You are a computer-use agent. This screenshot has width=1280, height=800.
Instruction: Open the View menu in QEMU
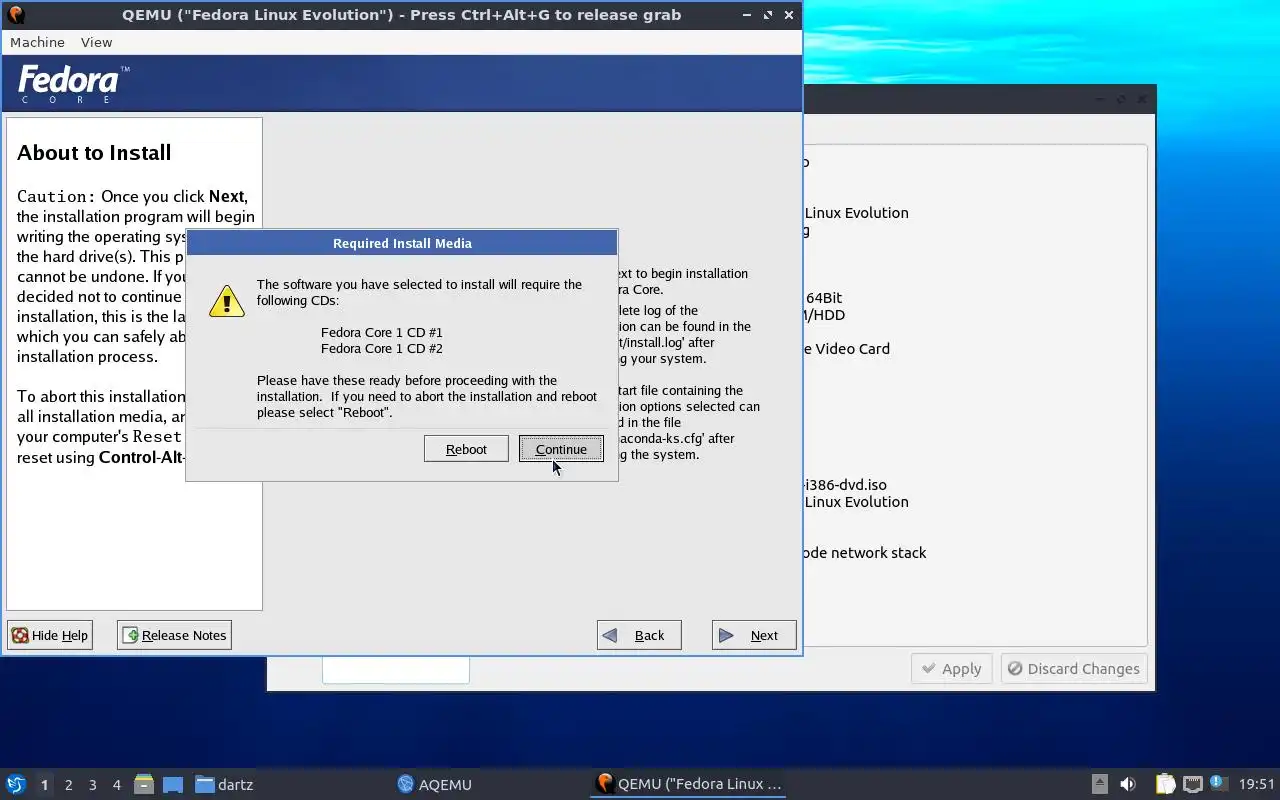pos(96,42)
